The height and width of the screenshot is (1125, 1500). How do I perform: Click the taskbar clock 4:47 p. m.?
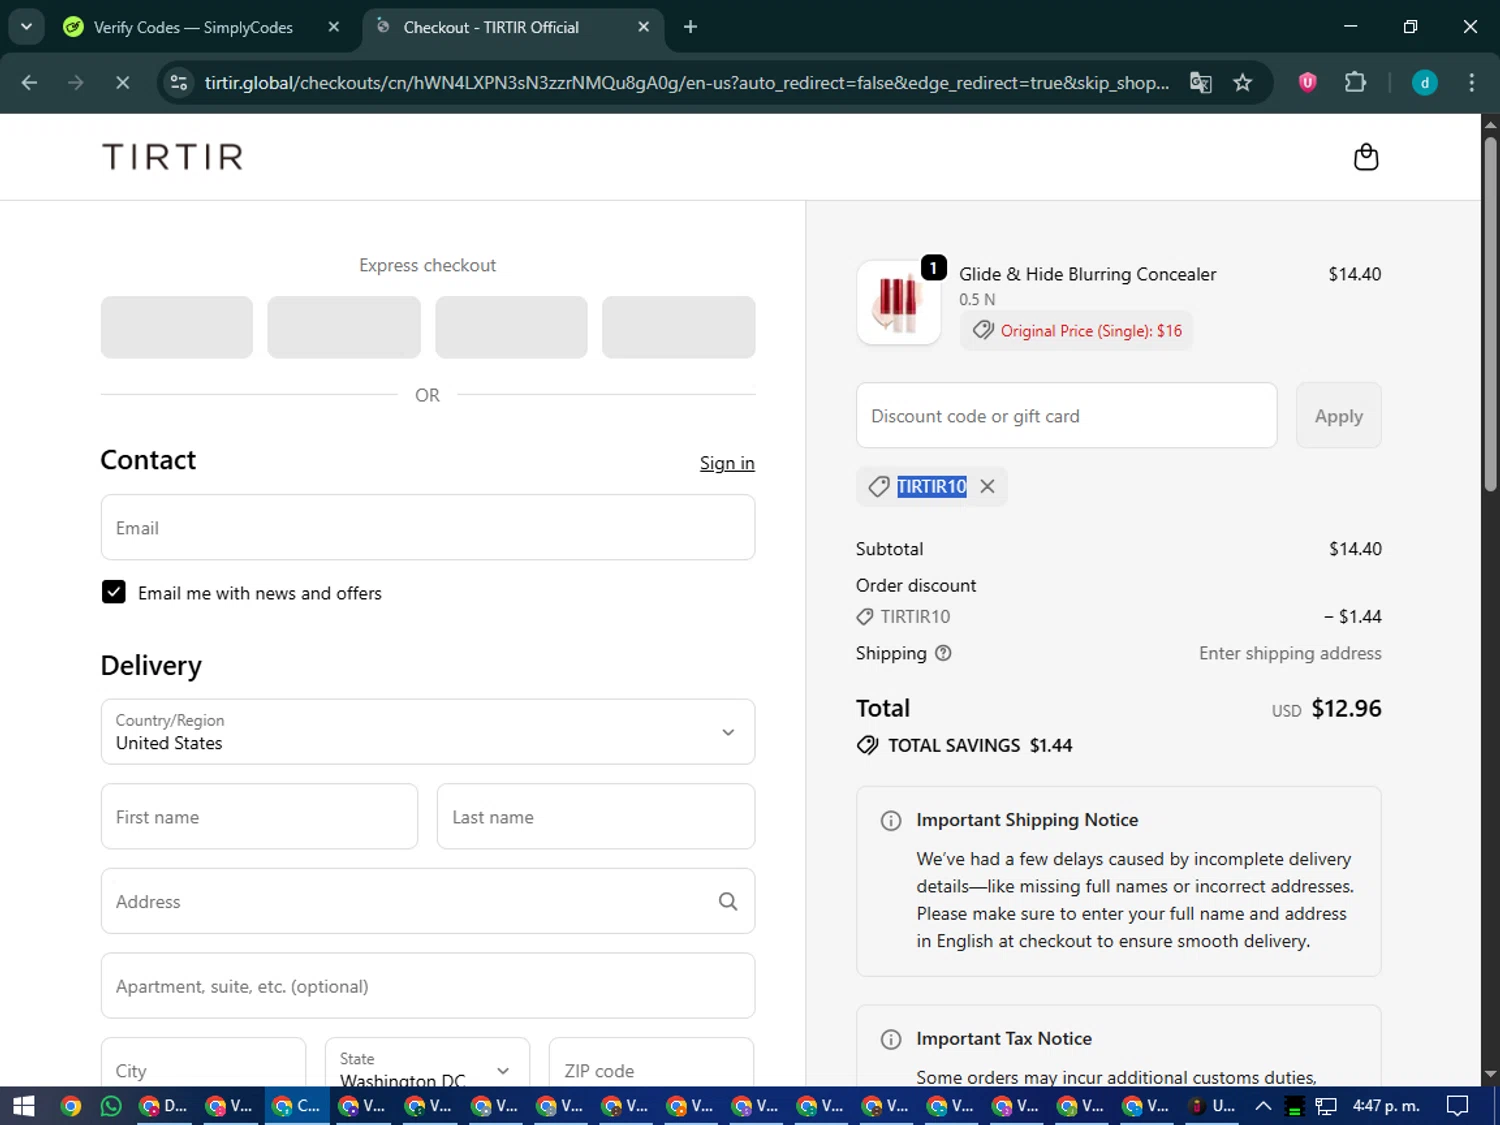(1386, 1105)
